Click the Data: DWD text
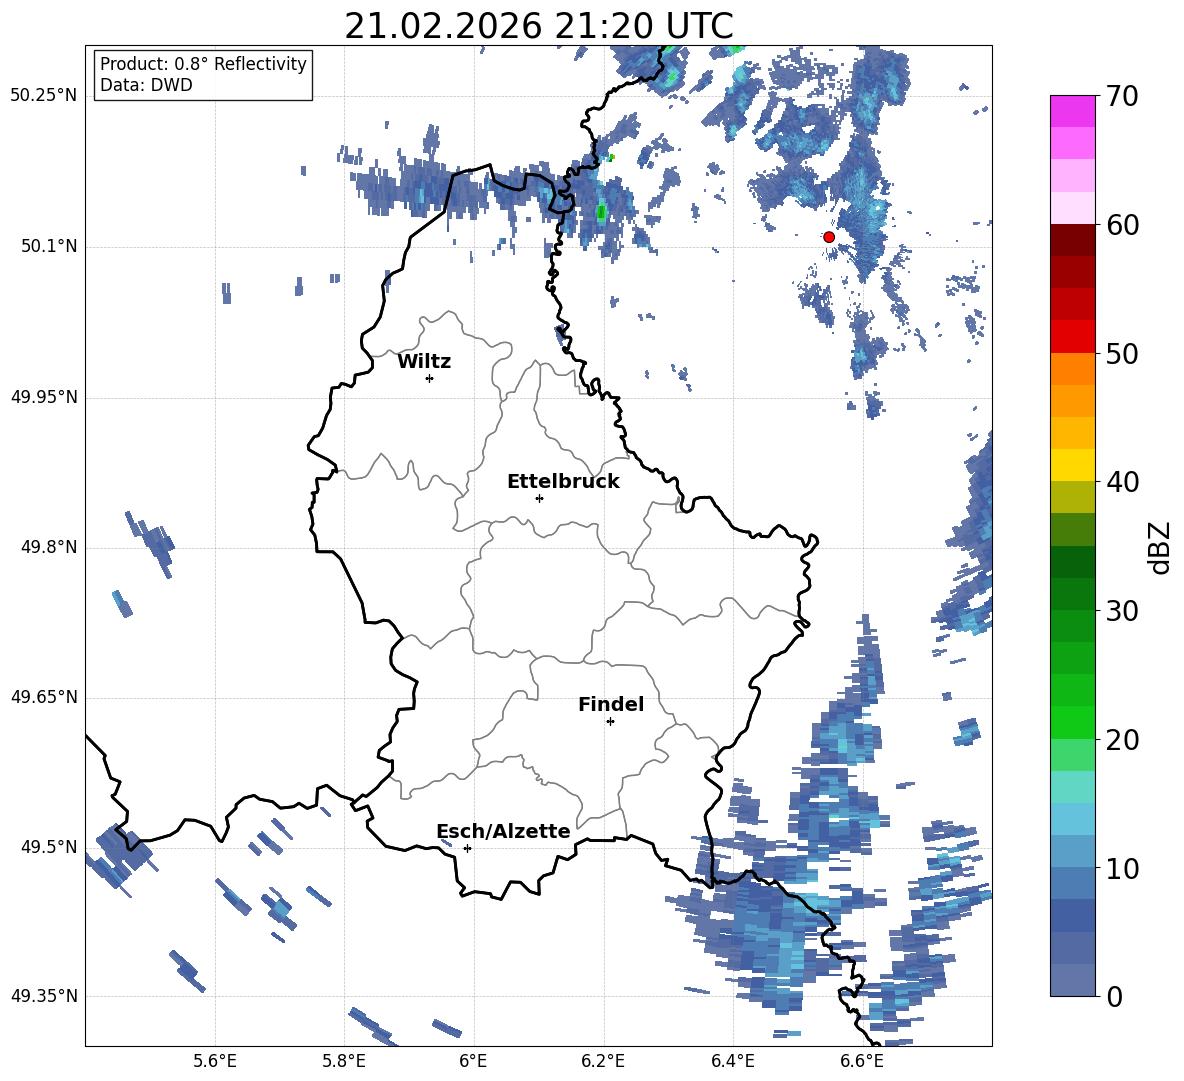The height and width of the screenshot is (1081, 1184). click(146, 85)
